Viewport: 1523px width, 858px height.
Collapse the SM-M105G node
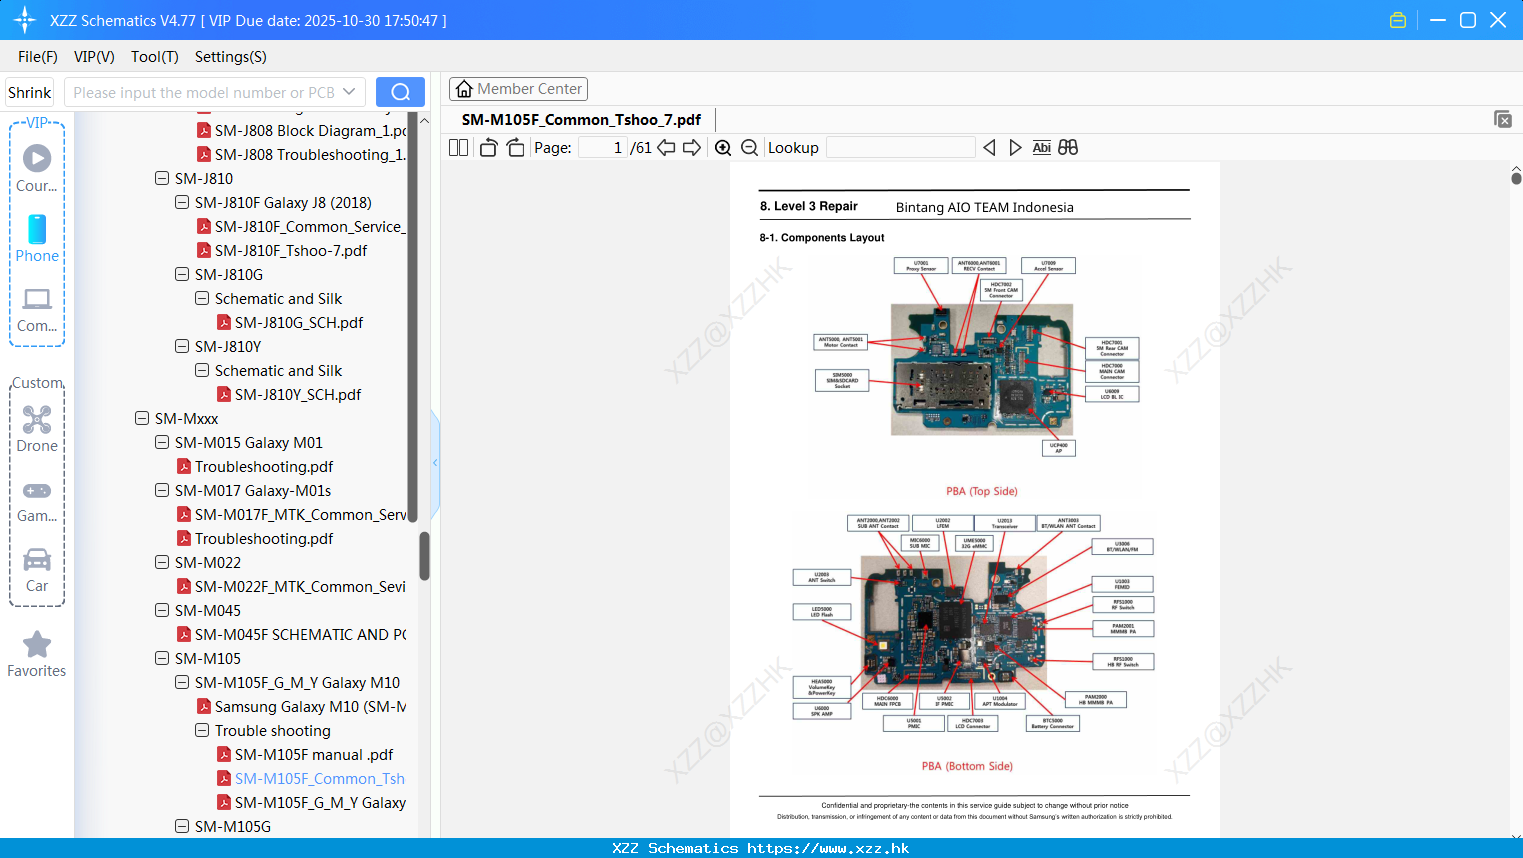(182, 826)
